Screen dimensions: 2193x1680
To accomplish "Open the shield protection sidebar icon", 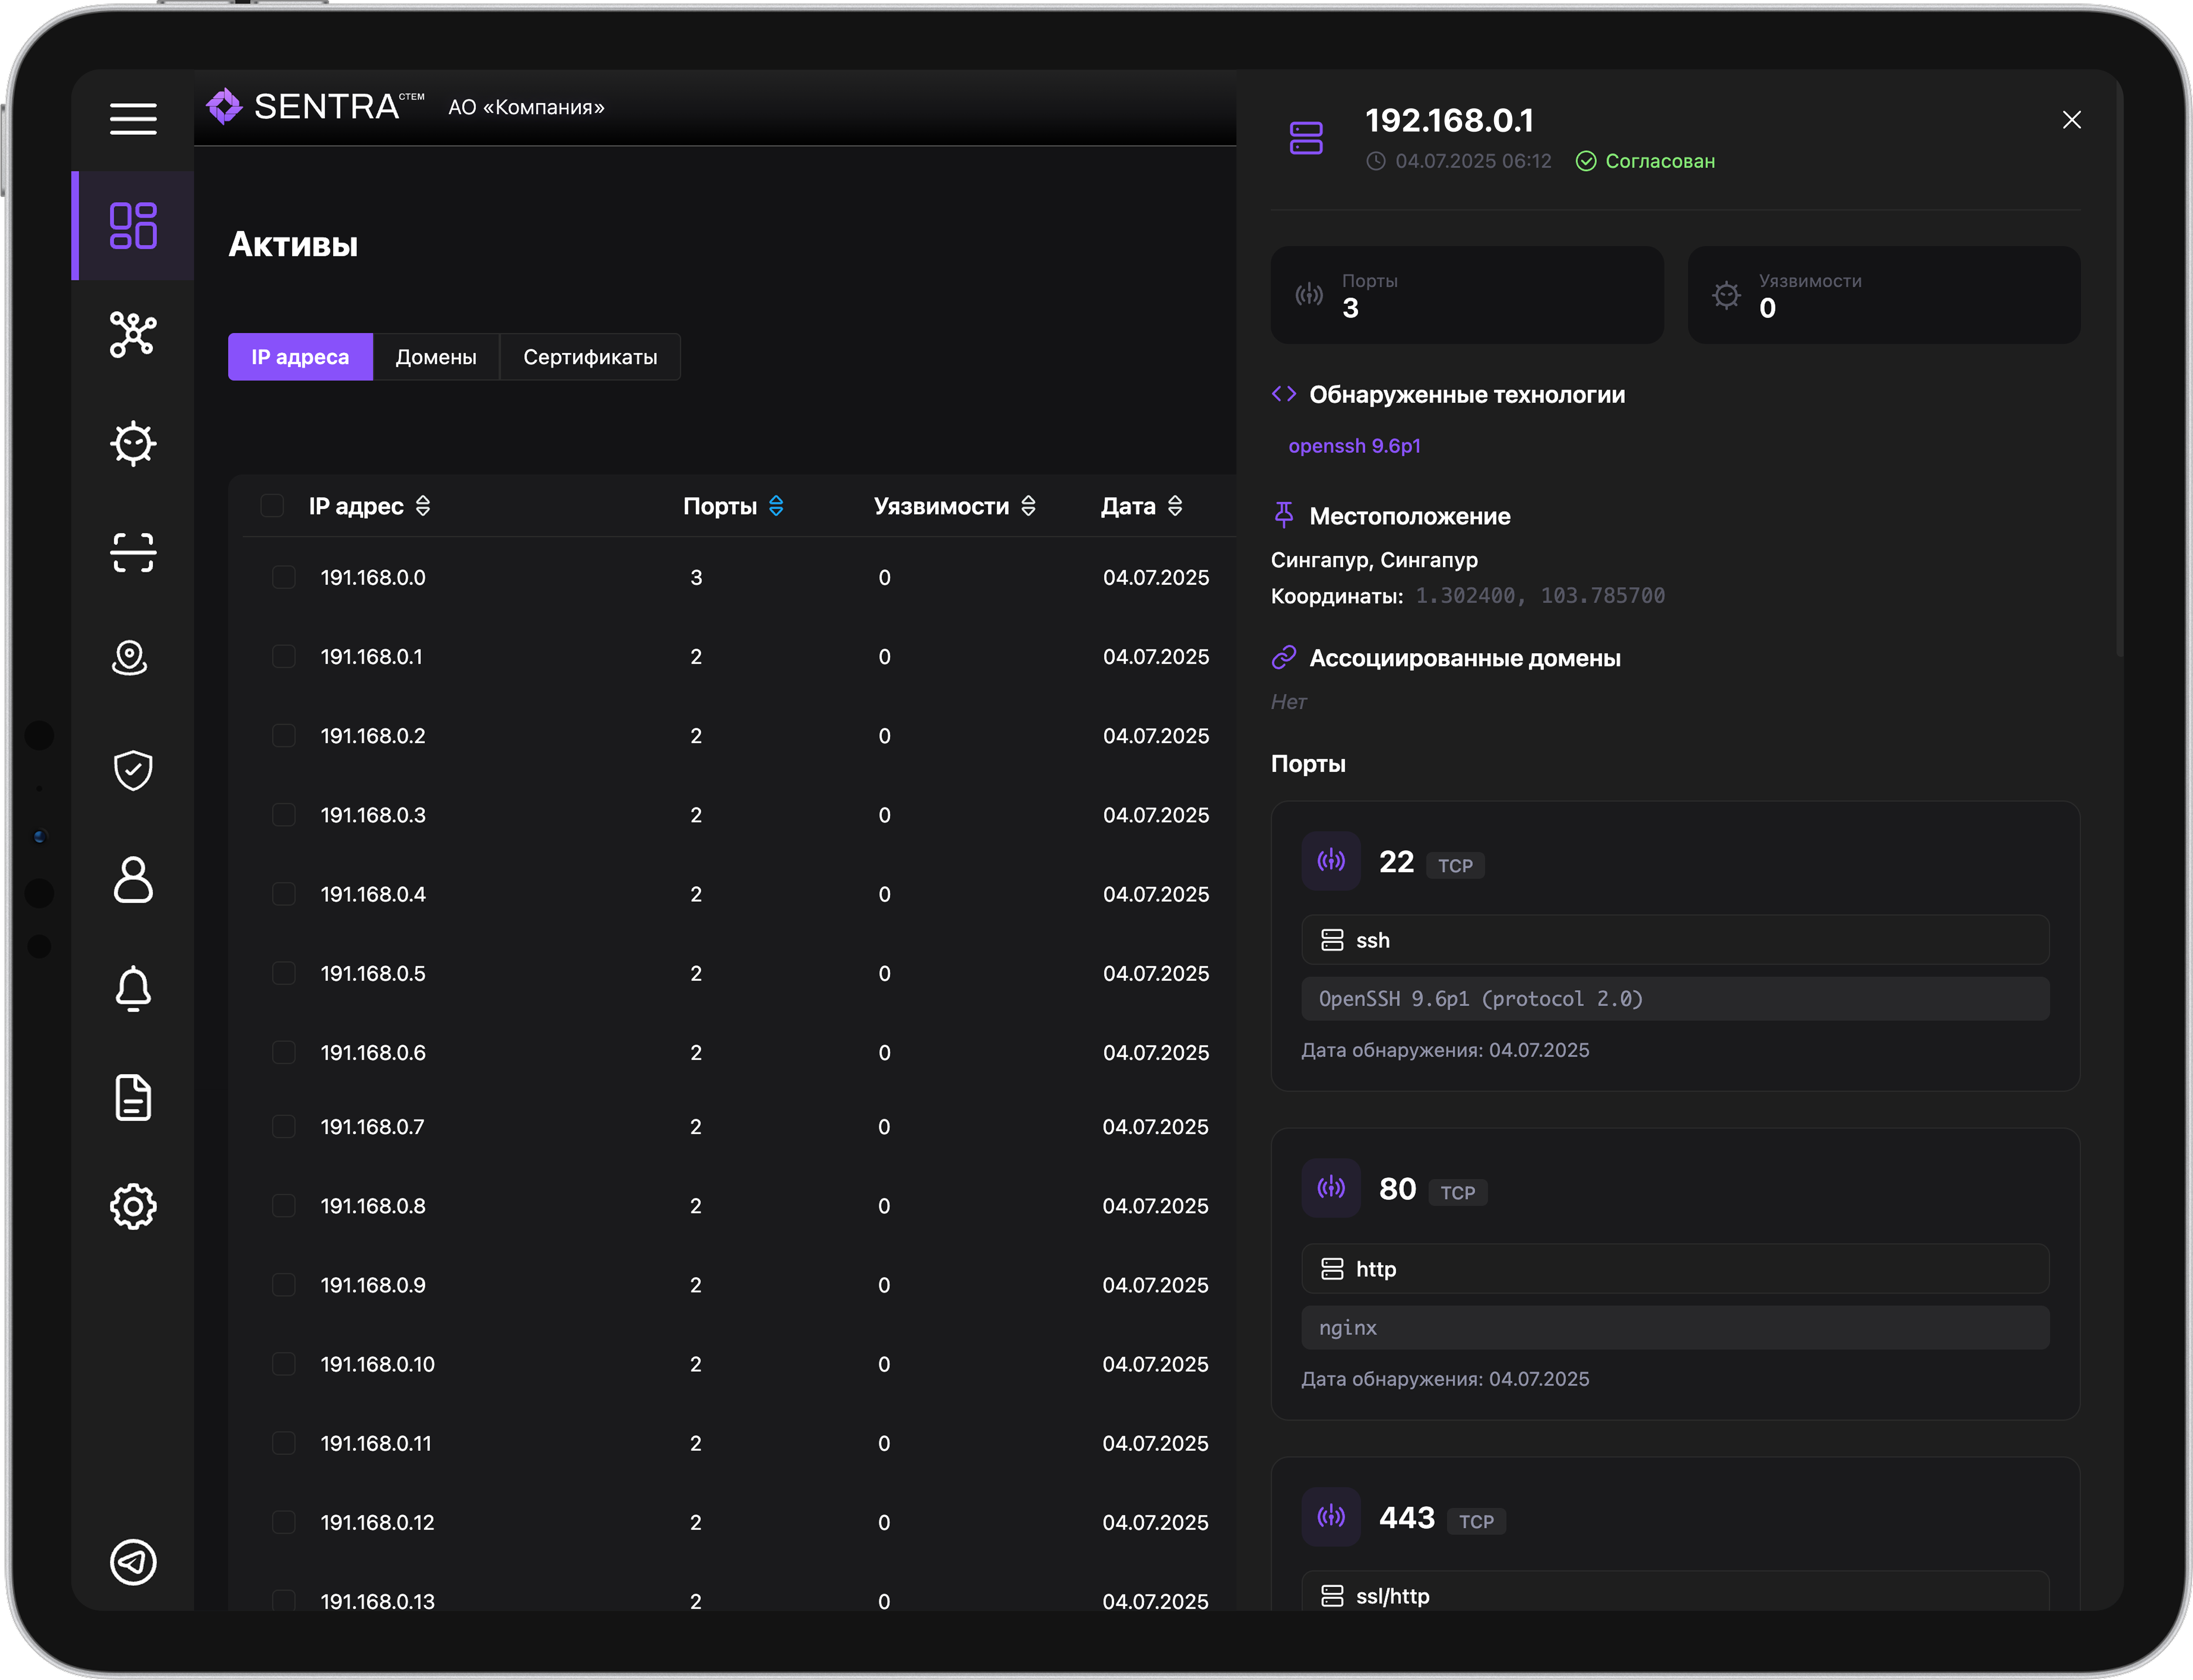I will point(133,770).
